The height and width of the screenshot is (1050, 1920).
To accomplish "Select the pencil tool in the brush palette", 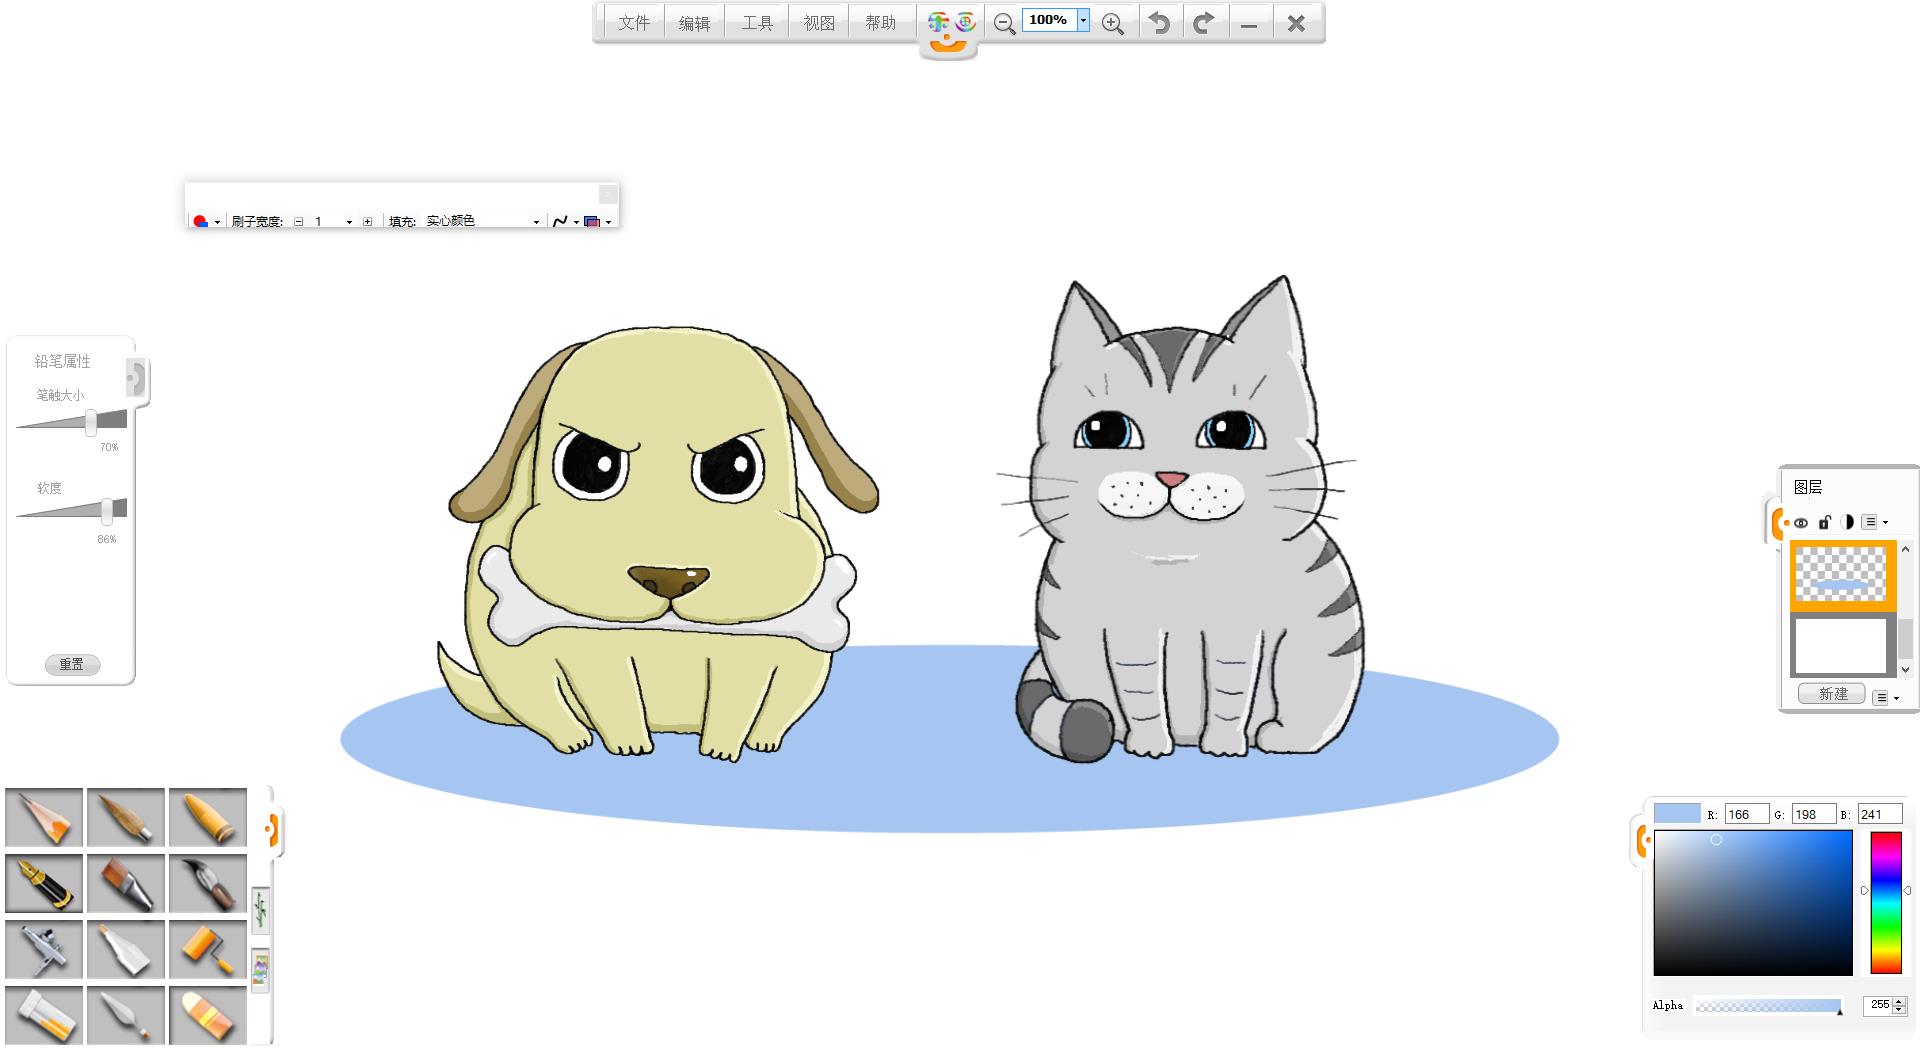I will click(x=44, y=817).
